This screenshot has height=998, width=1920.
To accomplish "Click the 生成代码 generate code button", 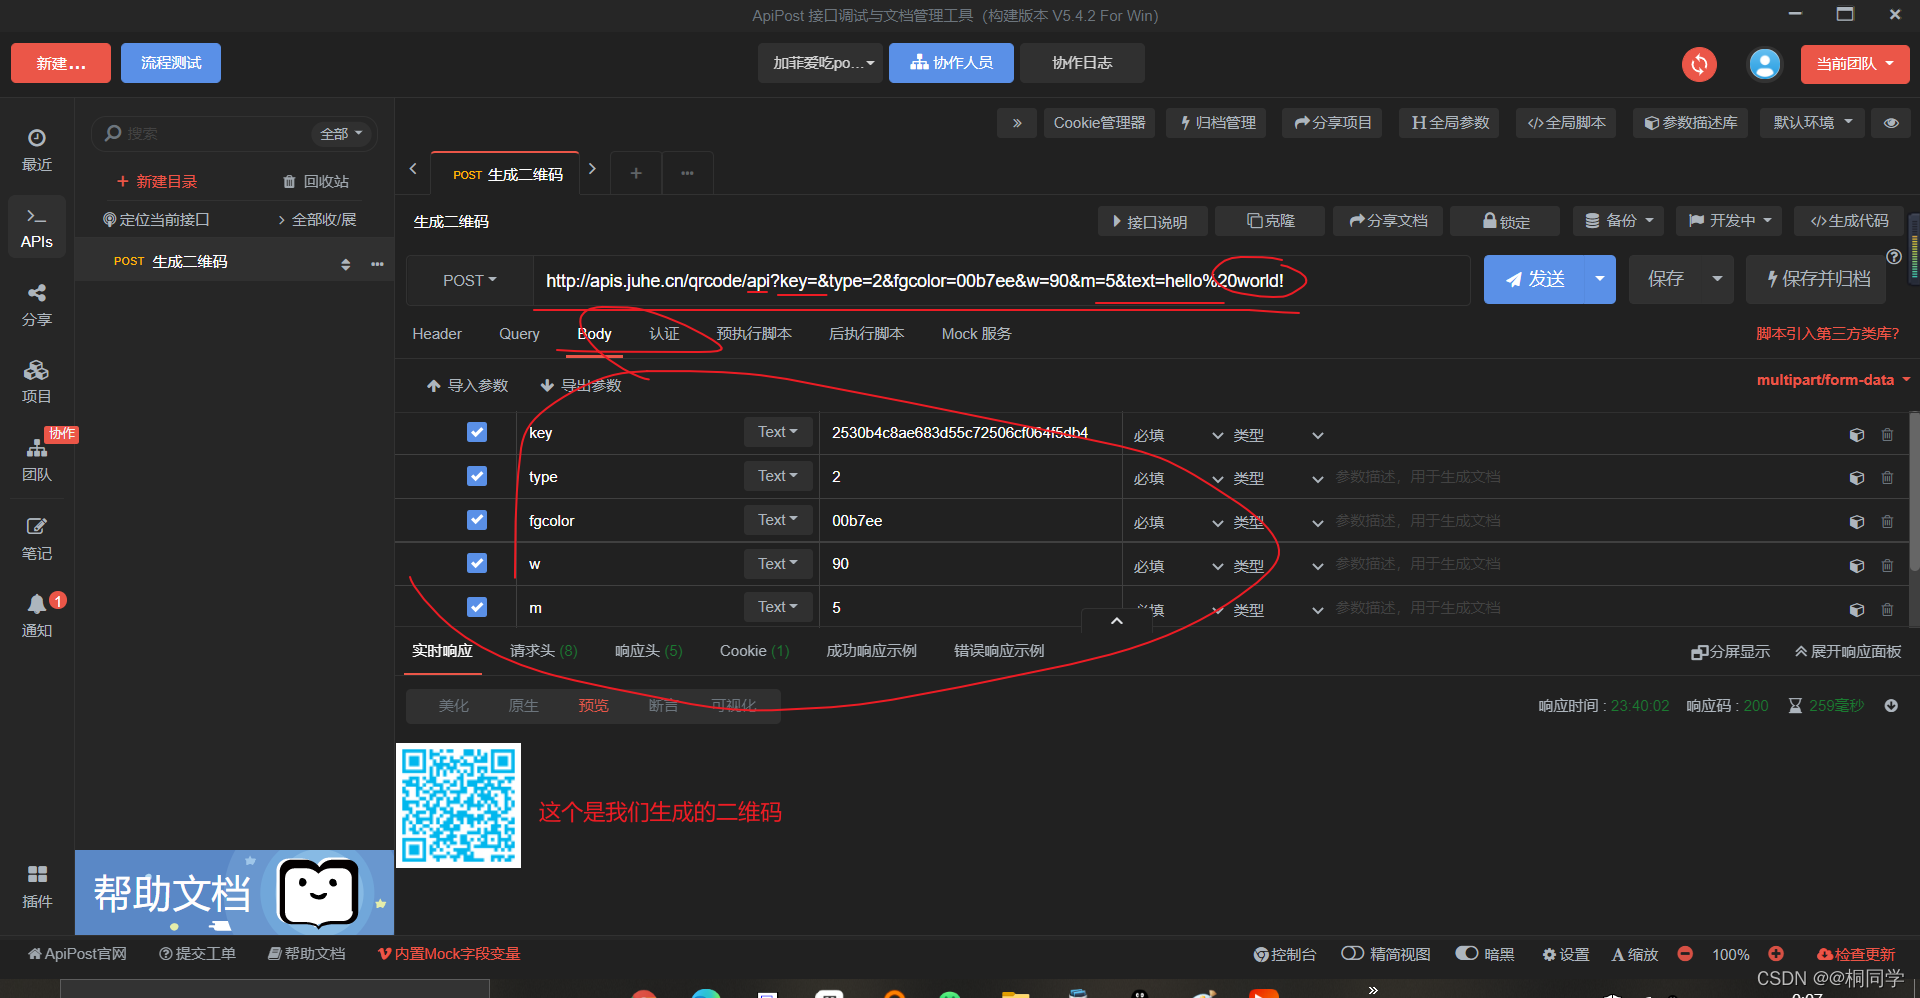I will click(x=1849, y=221).
